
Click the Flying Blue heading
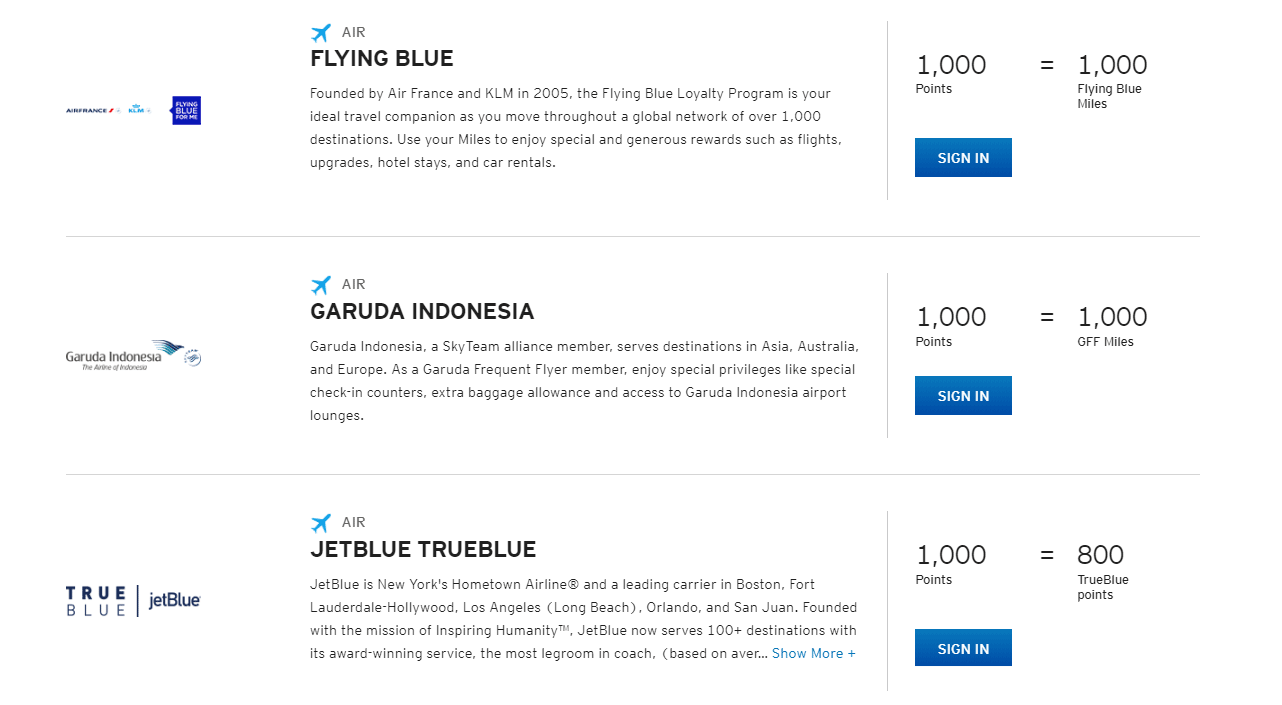(x=382, y=59)
